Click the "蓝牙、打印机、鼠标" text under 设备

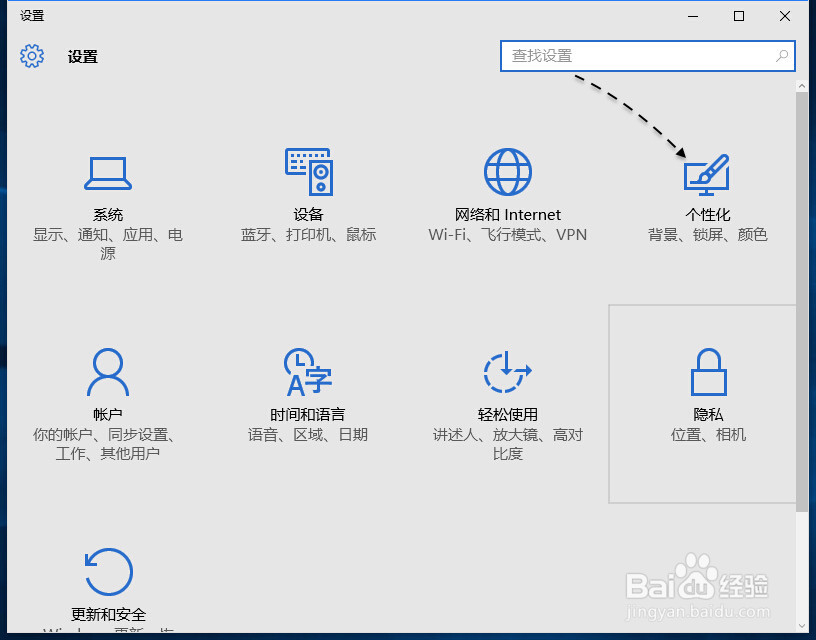[x=308, y=234]
